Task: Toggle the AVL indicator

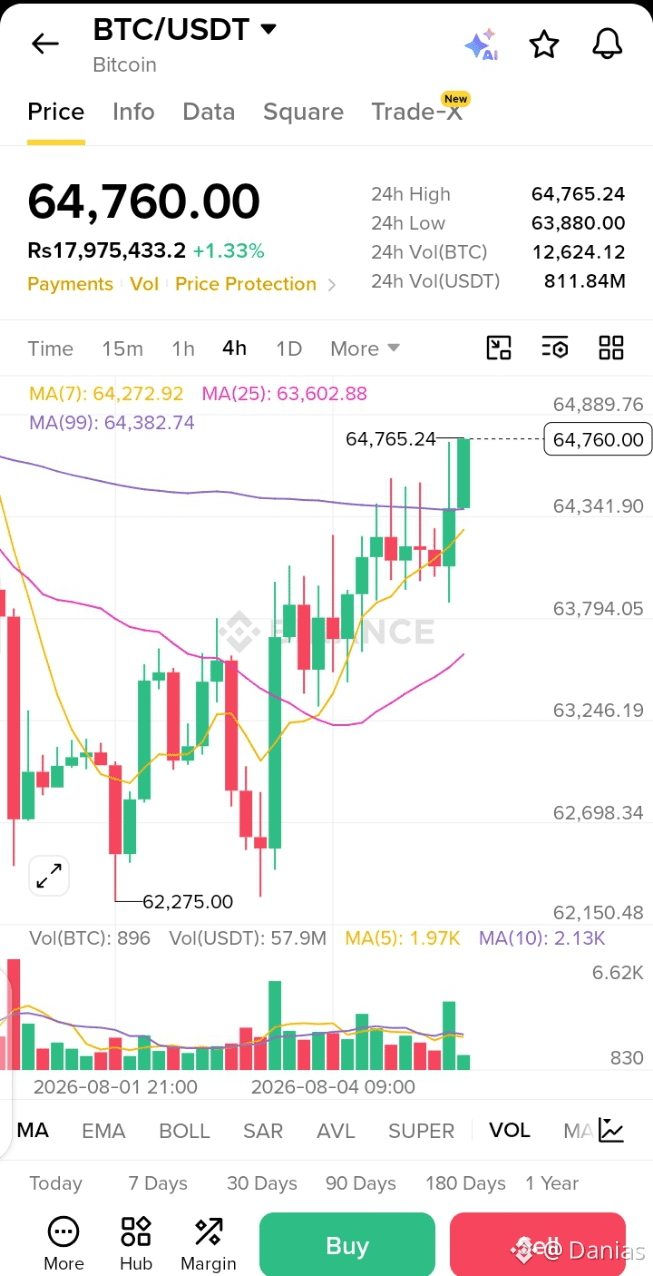Action: [336, 1130]
